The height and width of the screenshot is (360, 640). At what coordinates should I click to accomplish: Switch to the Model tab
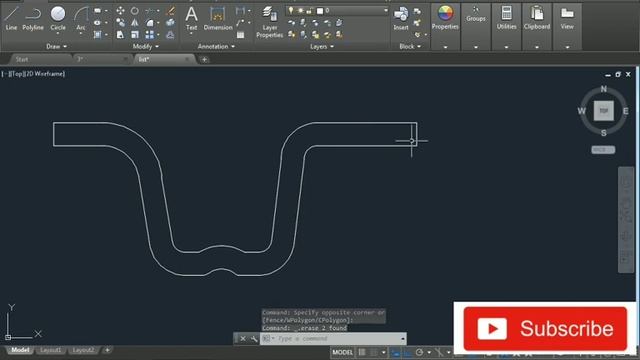click(x=20, y=350)
